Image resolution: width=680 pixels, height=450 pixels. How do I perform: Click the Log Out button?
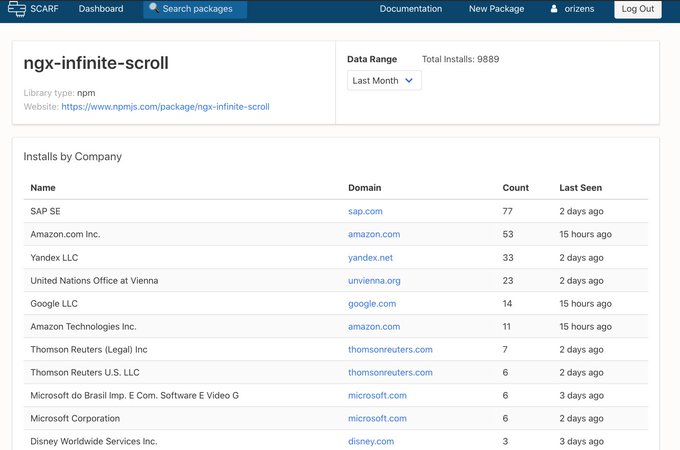point(638,9)
